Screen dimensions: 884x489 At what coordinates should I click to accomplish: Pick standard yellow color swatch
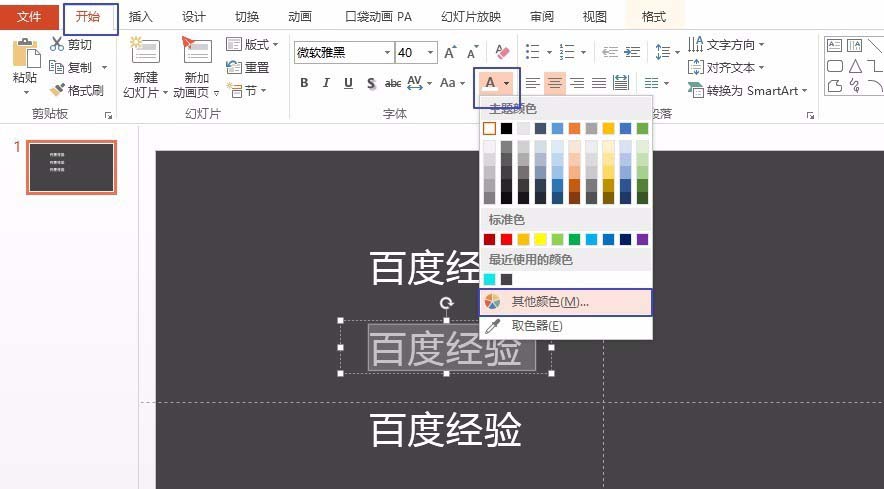(540, 239)
